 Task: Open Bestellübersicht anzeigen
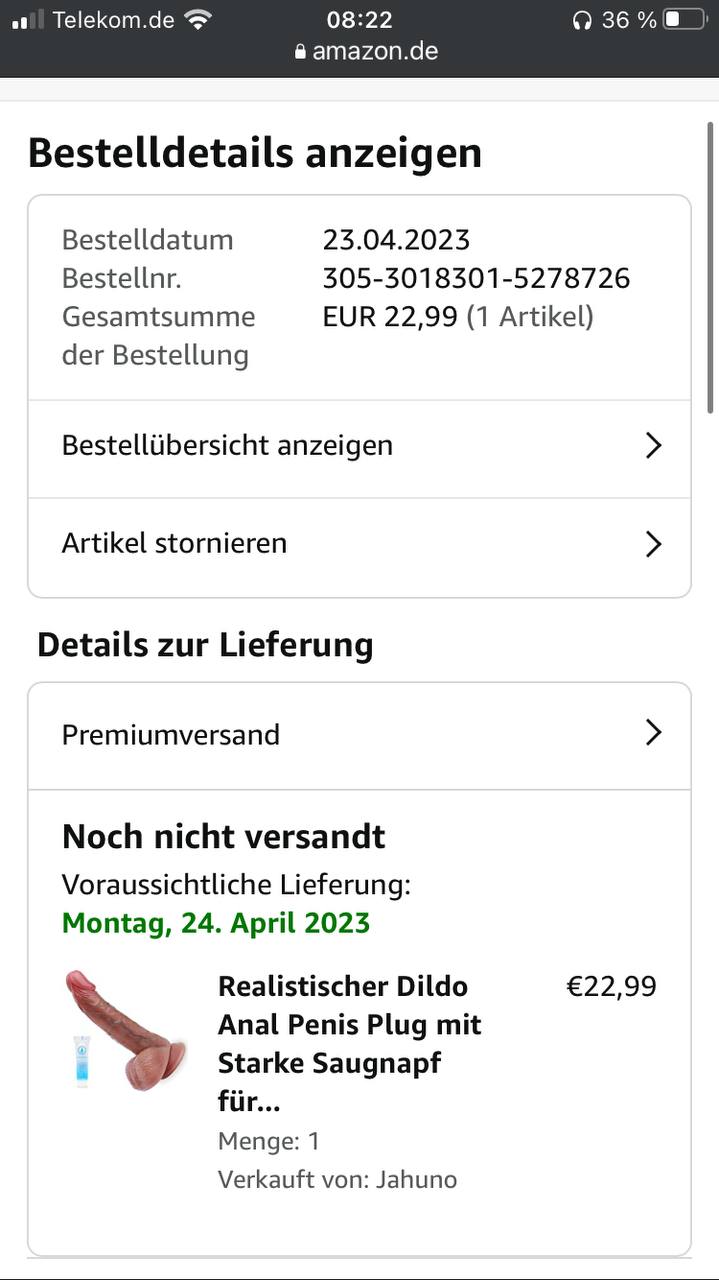pos(228,446)
